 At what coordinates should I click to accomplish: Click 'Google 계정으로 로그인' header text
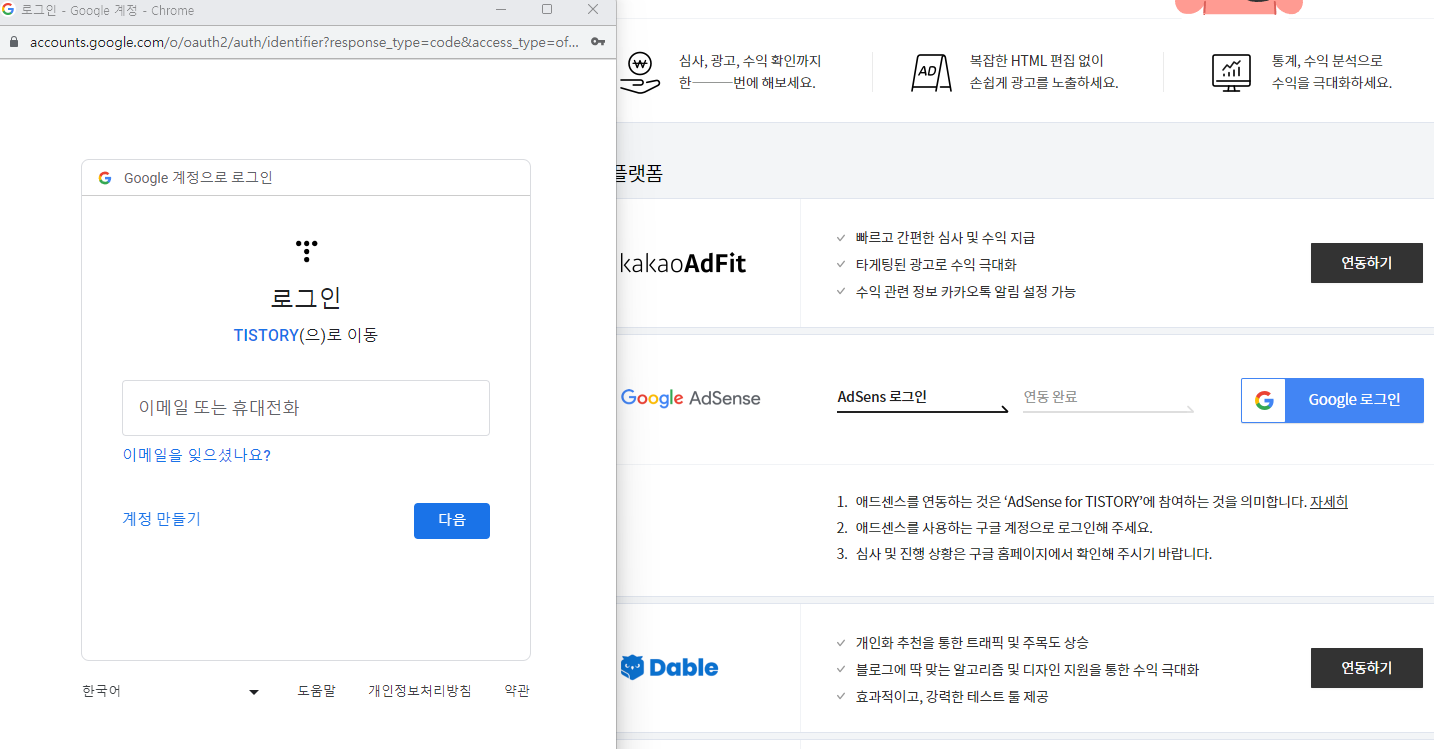(x=198, y=178)
